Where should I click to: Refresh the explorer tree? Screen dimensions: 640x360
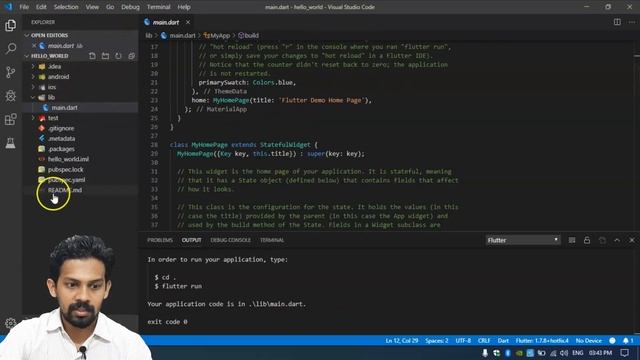click(x=118, y=56)
